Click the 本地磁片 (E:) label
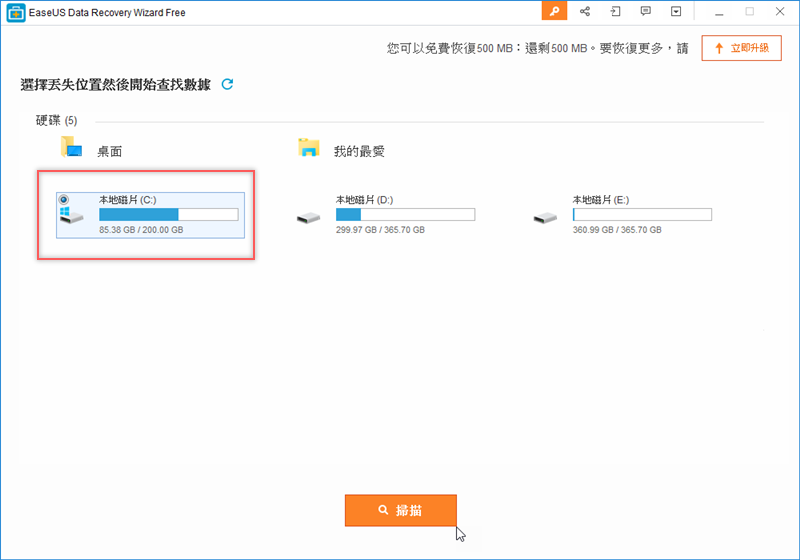 (601, 199)
